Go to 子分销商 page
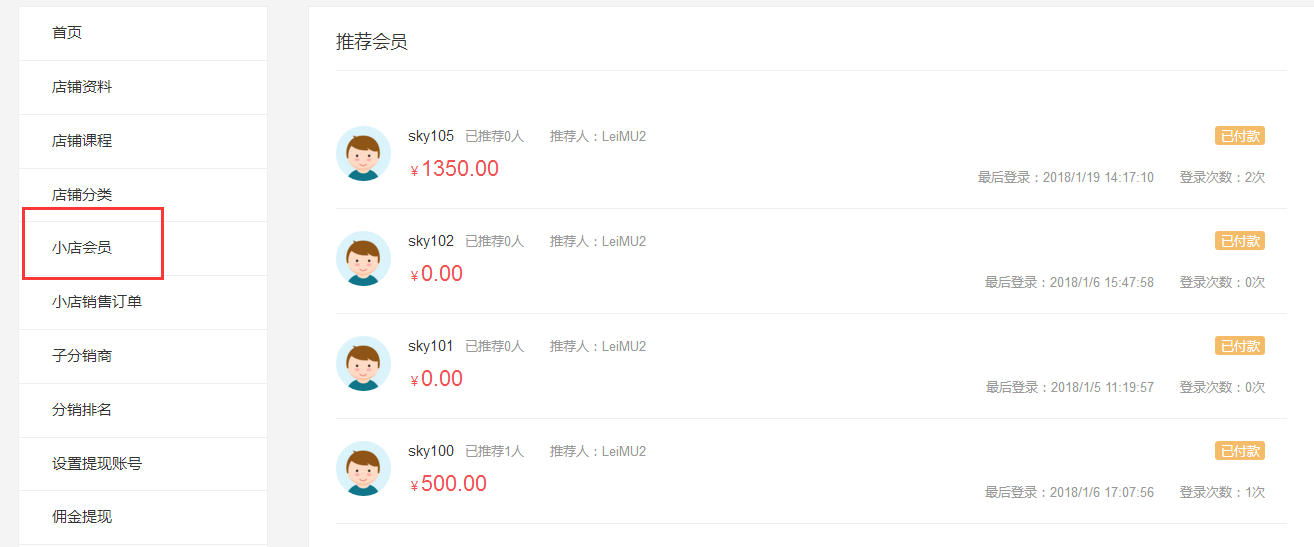 click(x=143, y=356)
